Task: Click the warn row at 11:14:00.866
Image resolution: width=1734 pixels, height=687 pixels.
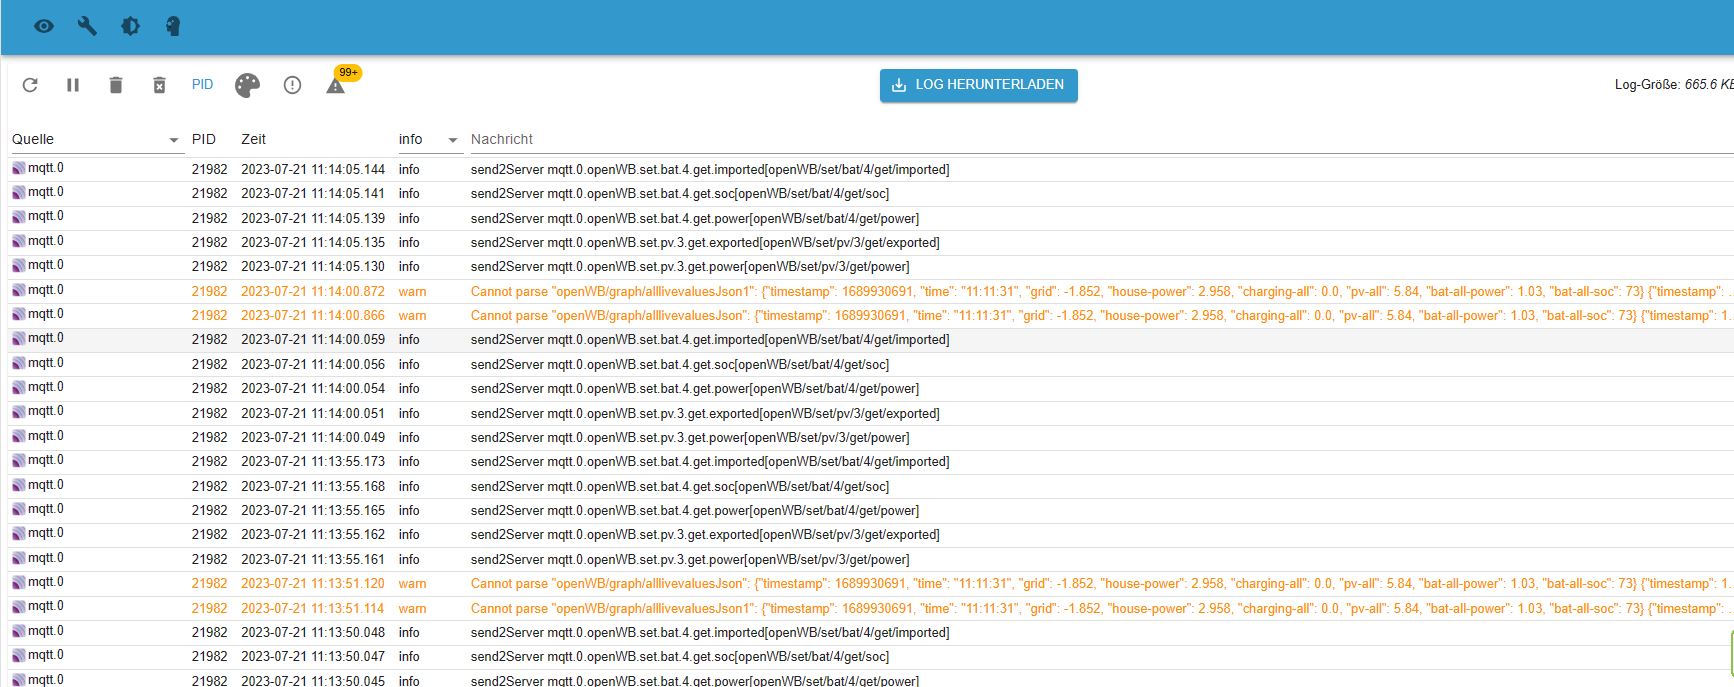Action: point(870,316)
